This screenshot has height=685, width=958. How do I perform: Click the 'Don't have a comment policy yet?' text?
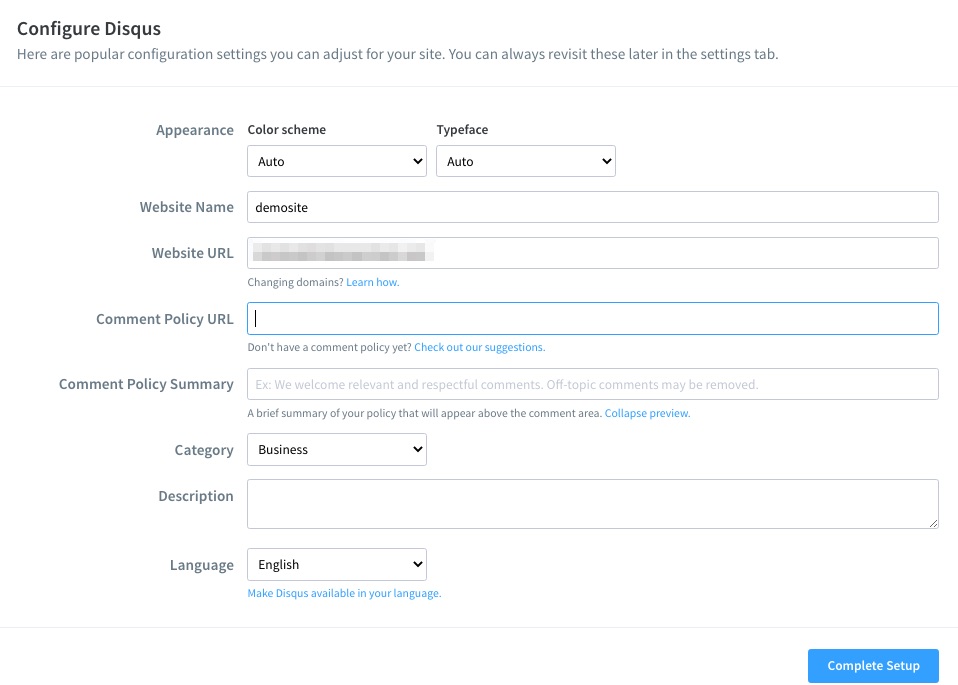click(329, 347)
